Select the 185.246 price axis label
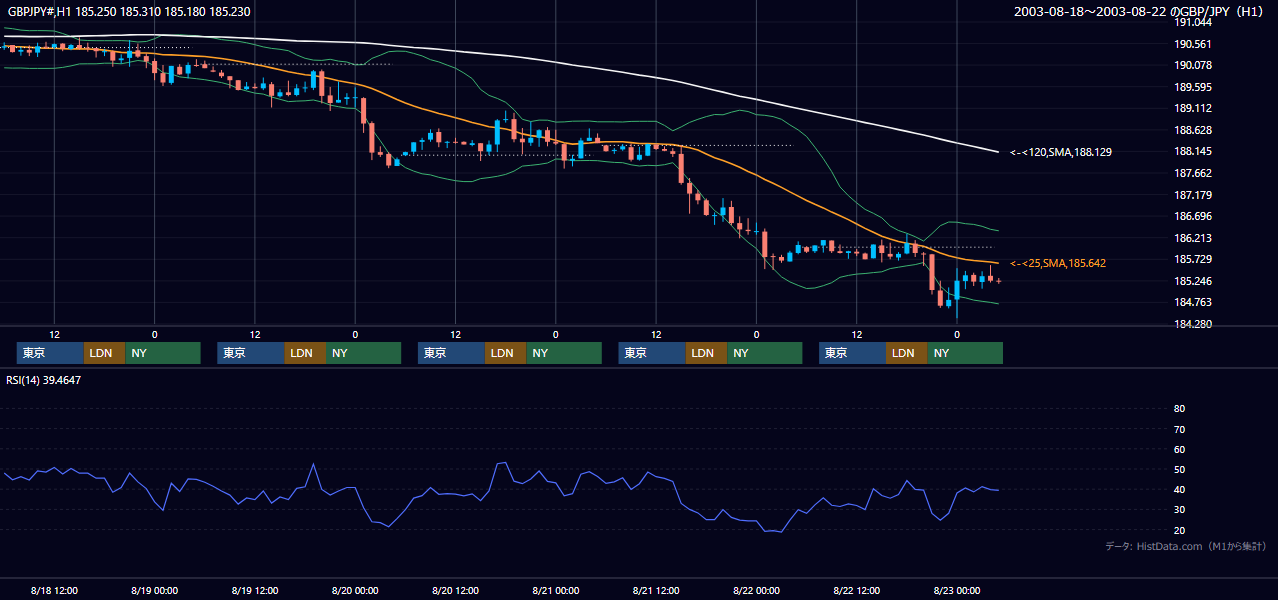The image size is (1278, 600). coord(1192,281)
